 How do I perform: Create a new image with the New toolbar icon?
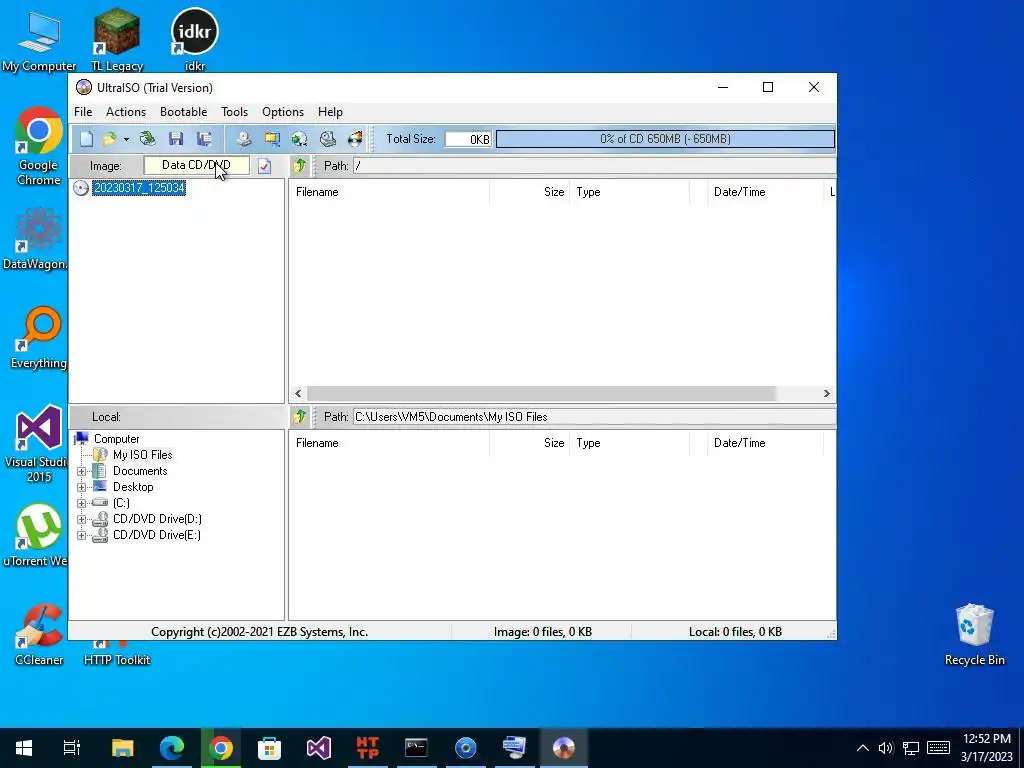86,138
